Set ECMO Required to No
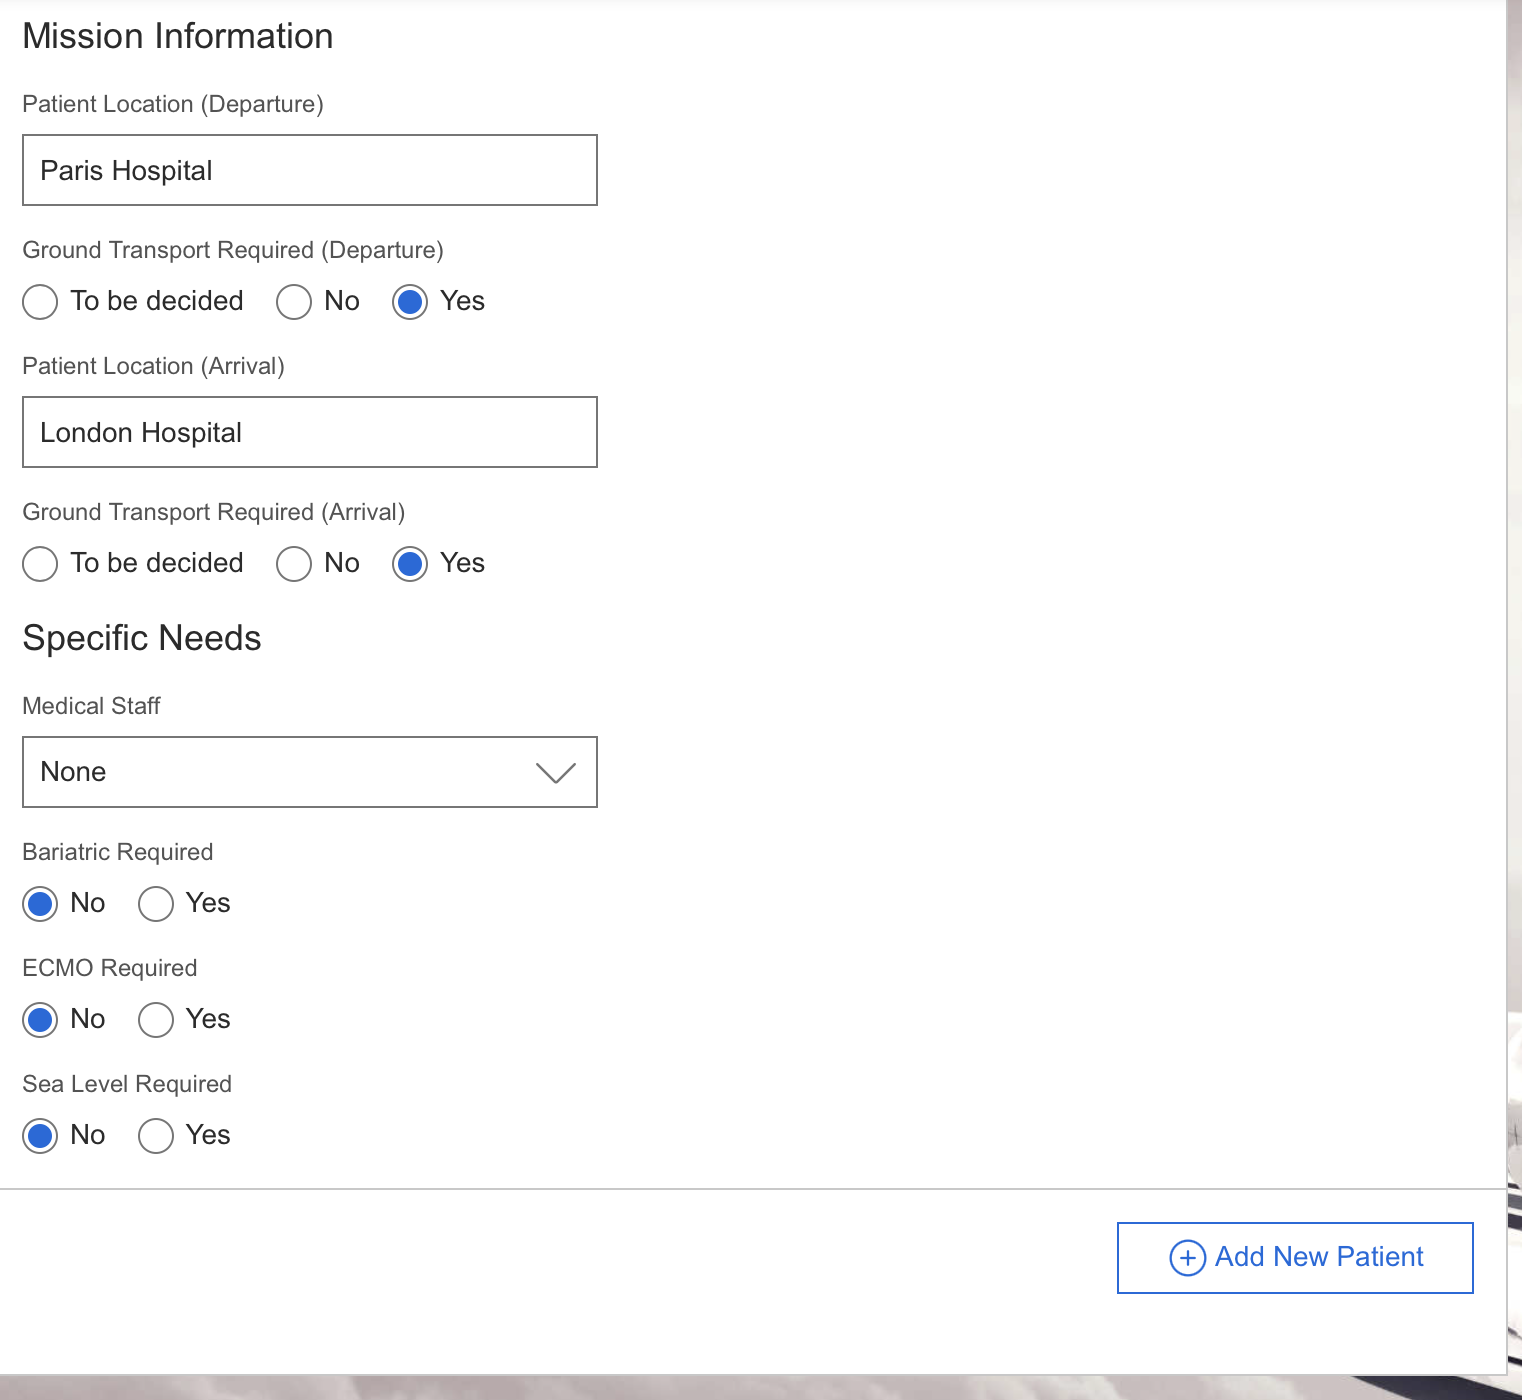1522x1400 pixels. tap(40, 1020)
